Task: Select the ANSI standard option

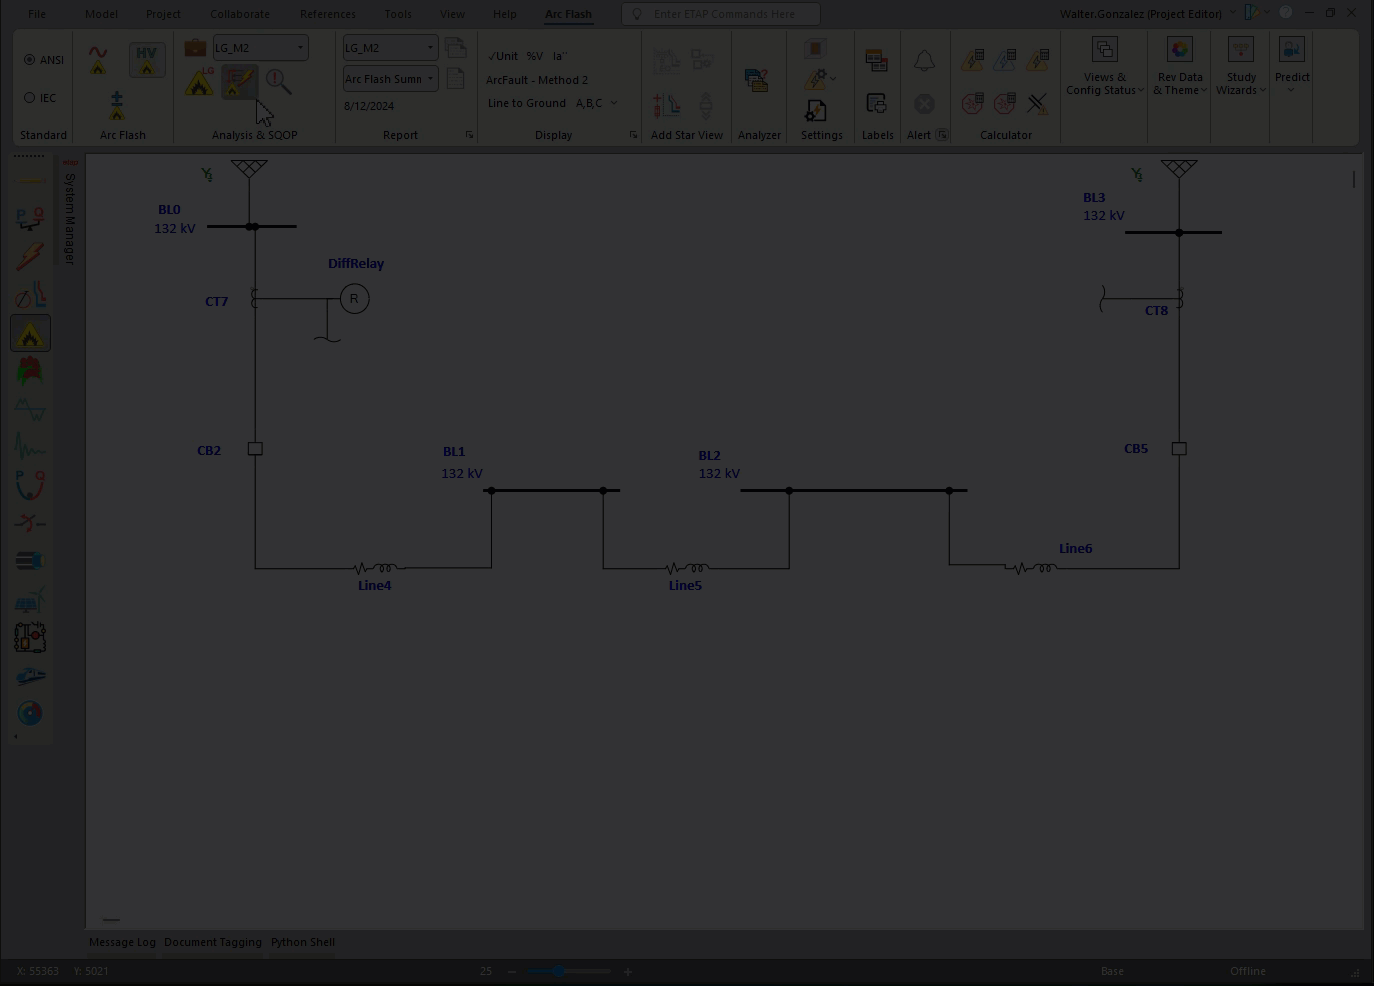Action: [30, 59]
